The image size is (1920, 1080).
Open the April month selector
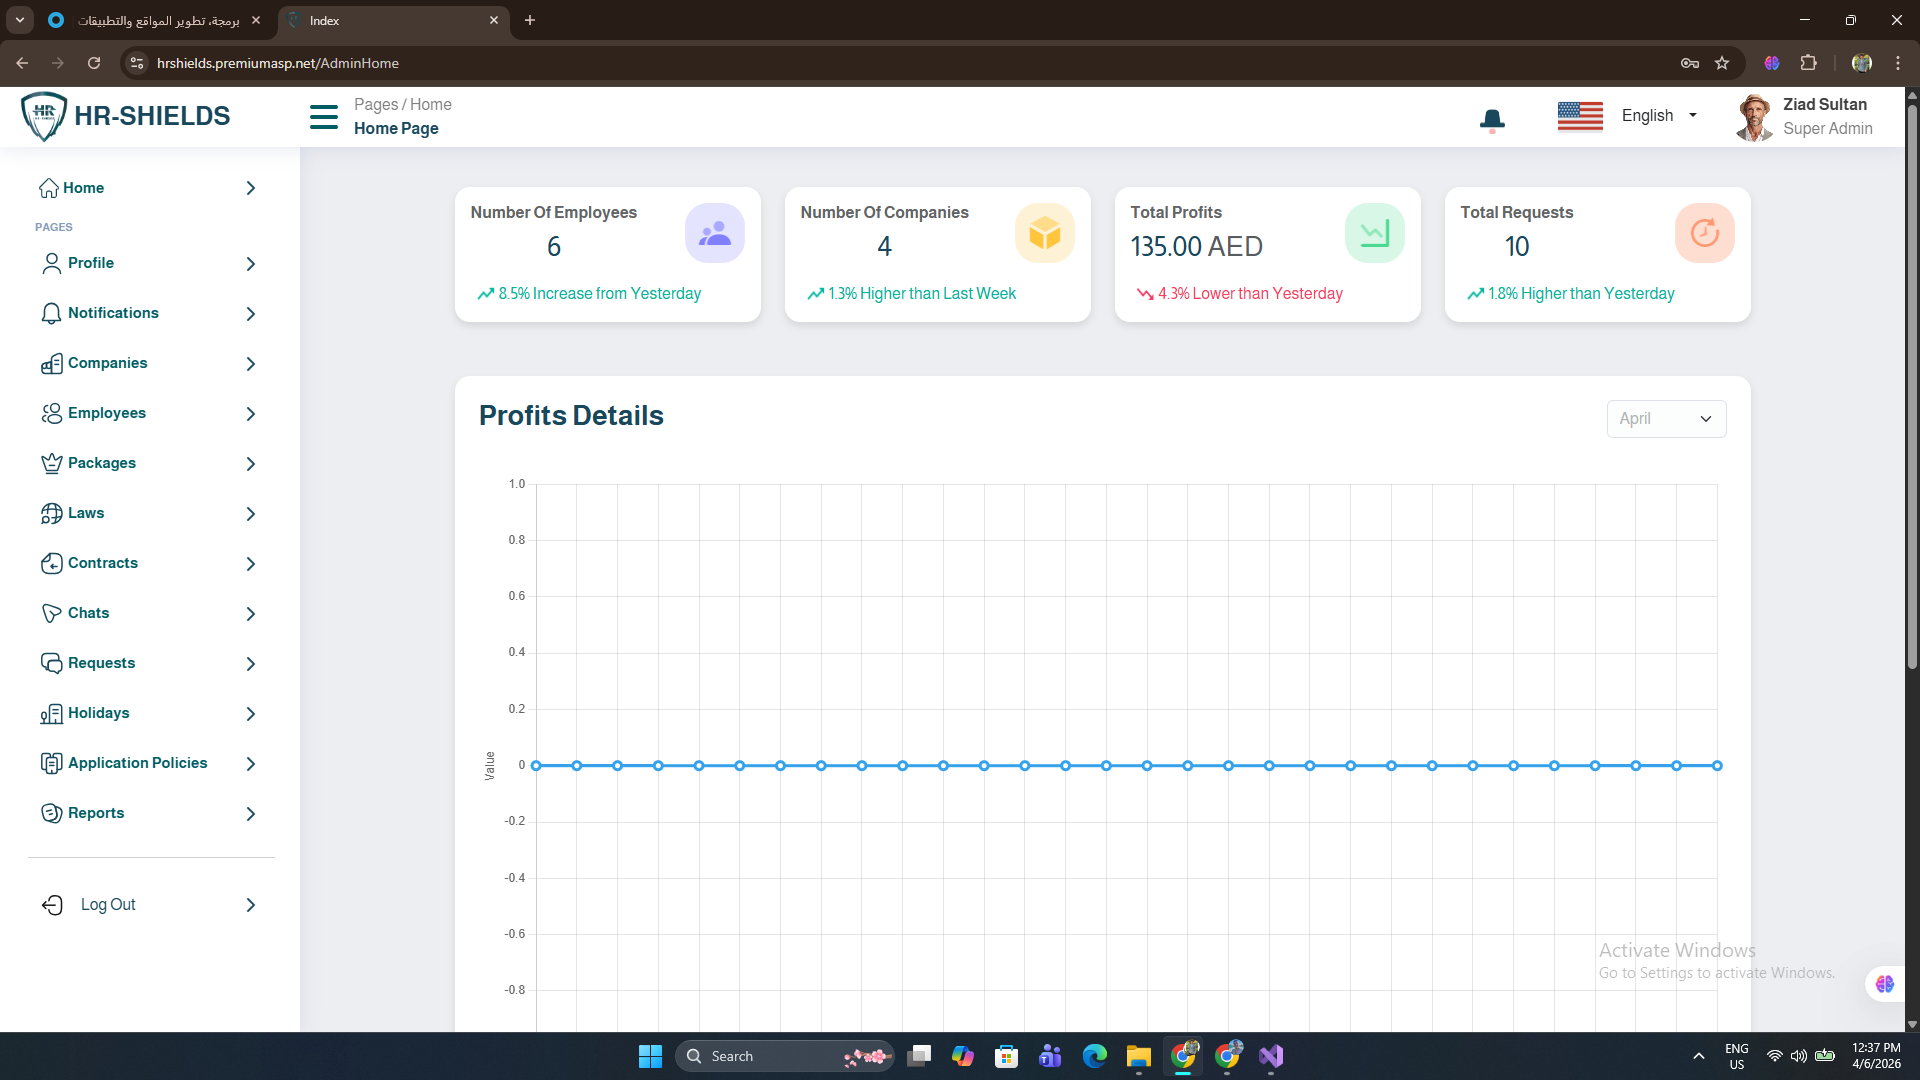tap(1666, 419)
